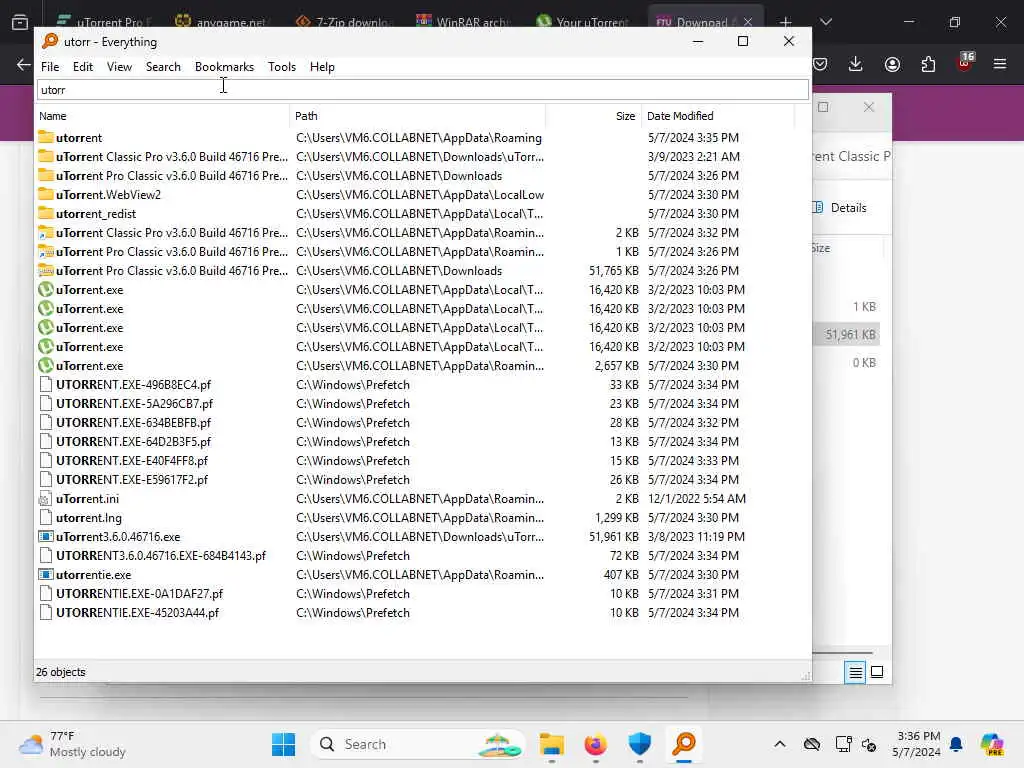This screenshot has height=768, width=1024.
Task: Go back in the browser
Action: point(24,64)
